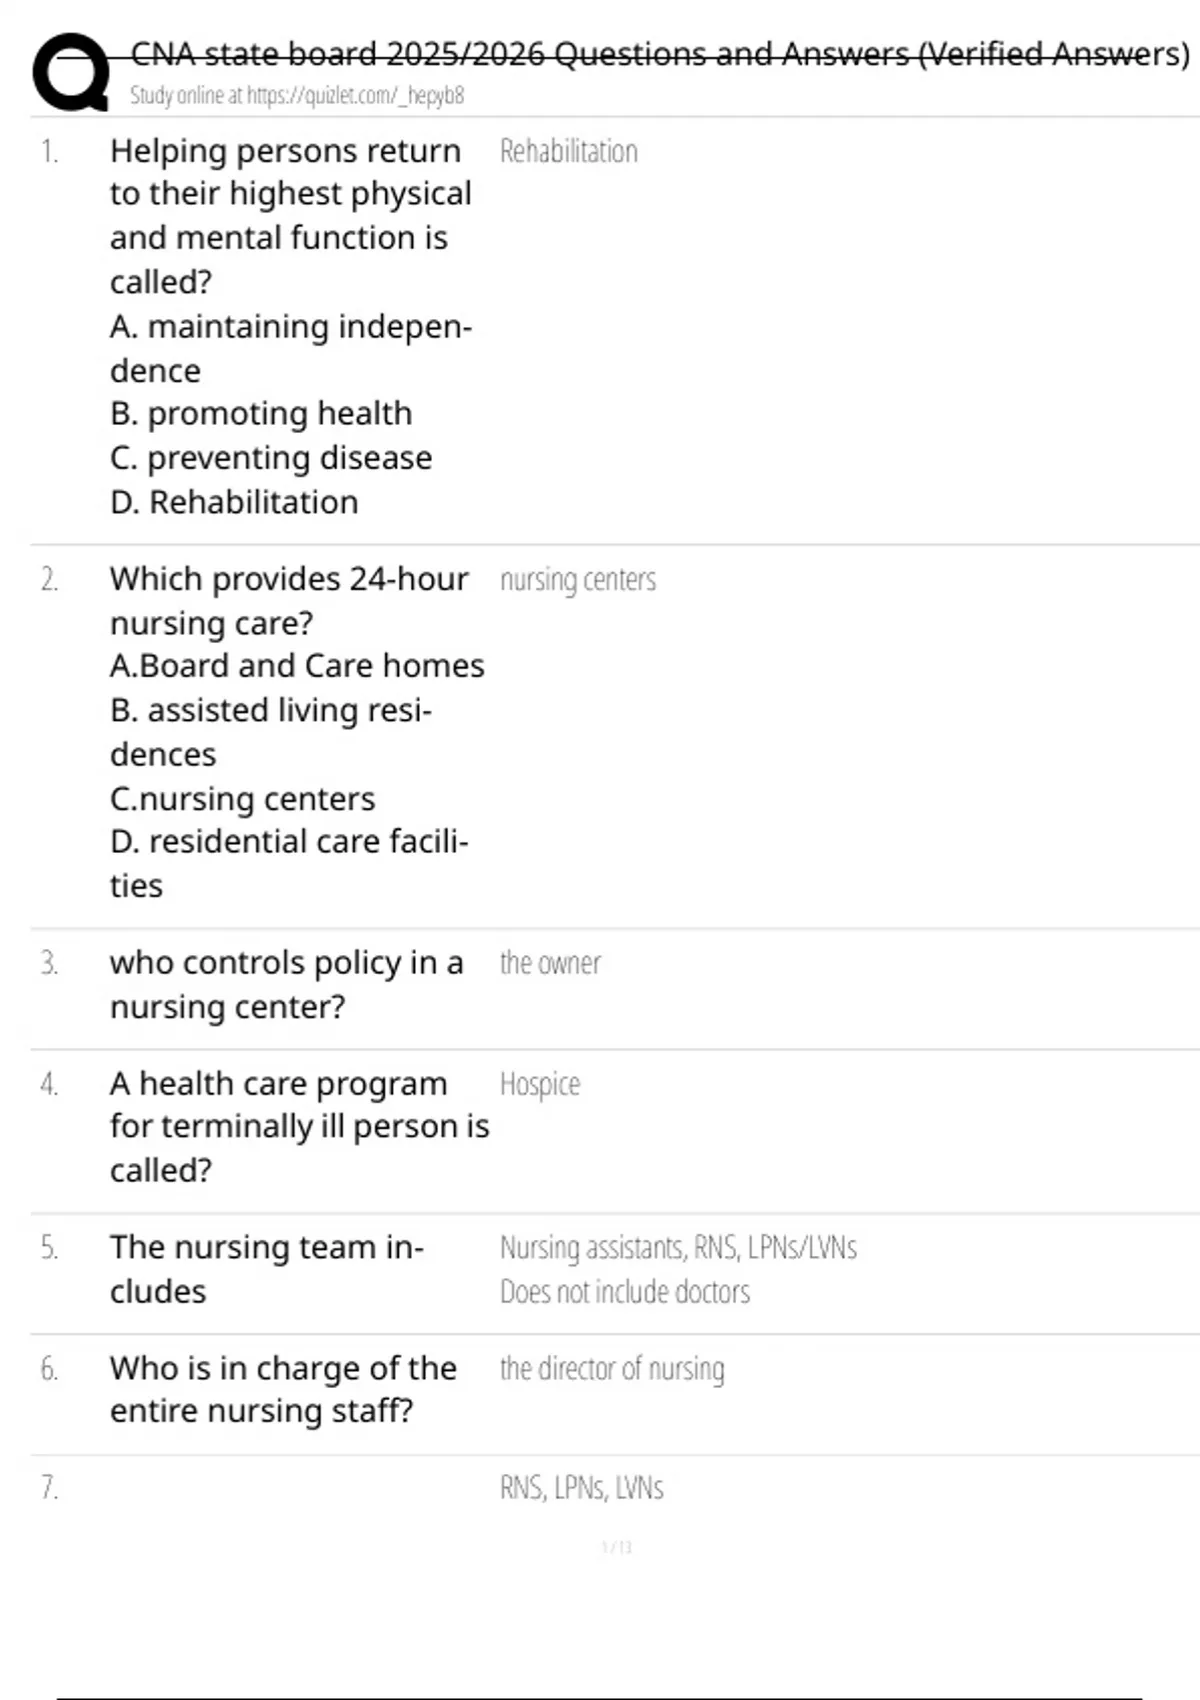Click the nursing centers answer text

tap(578, 580)
